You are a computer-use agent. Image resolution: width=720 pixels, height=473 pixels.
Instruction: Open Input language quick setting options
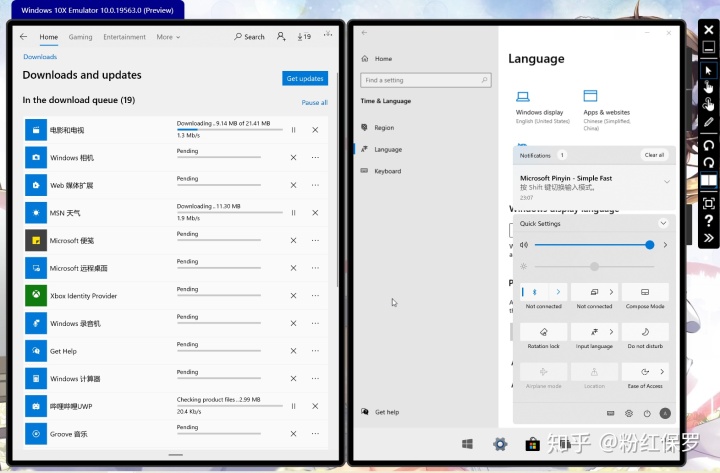click(x=611, y=332)
